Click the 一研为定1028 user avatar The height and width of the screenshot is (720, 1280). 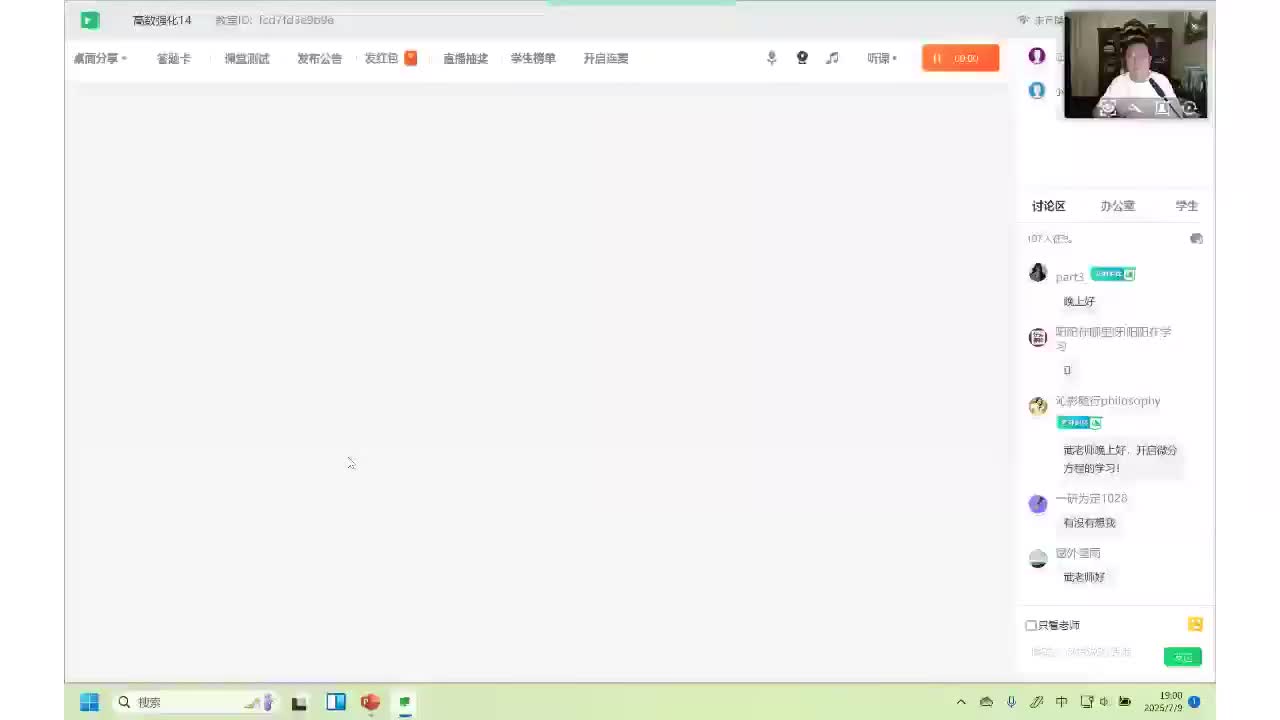1038,504
